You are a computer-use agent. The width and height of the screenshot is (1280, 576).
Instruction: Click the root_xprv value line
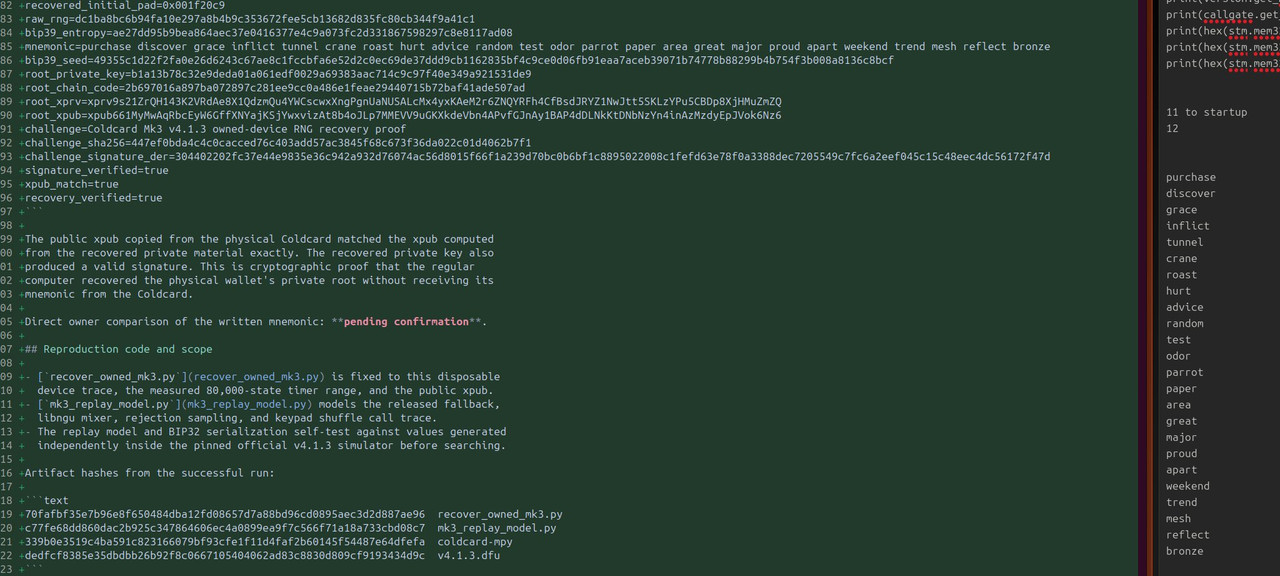(403, 101)
